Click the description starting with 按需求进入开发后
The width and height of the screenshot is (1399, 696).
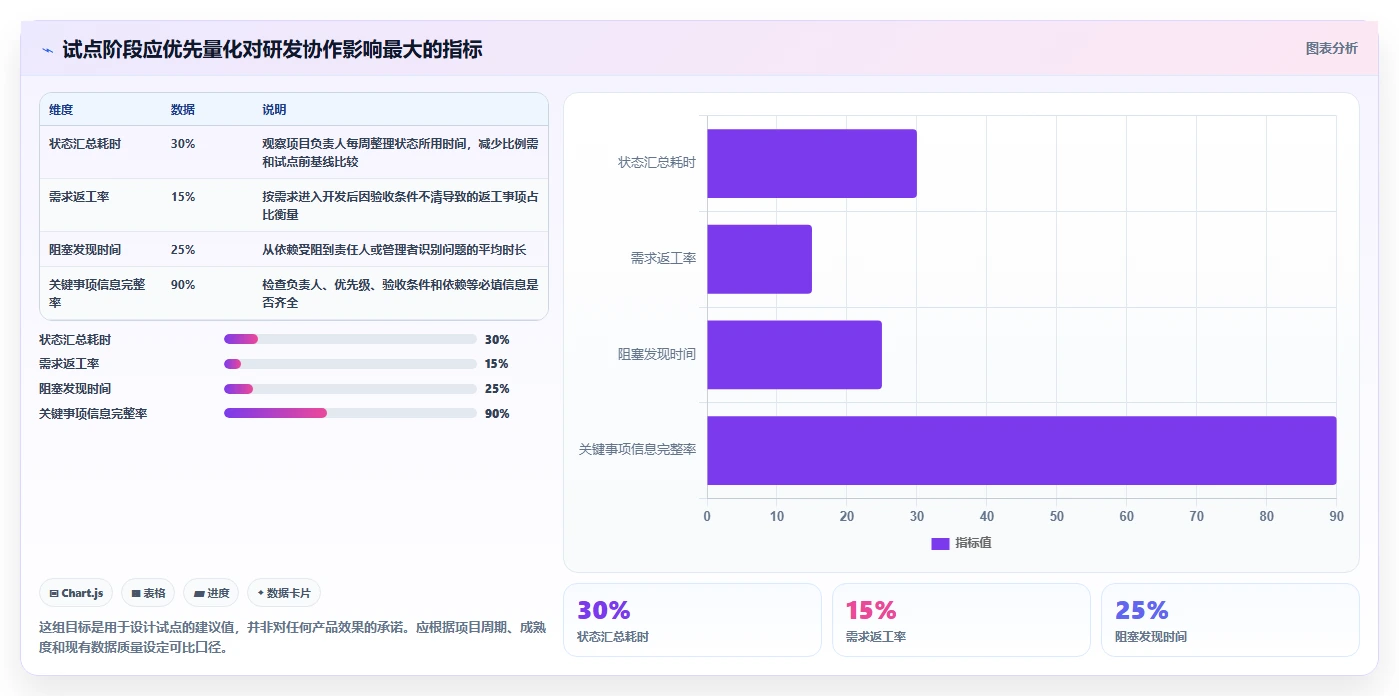[400, 206]
